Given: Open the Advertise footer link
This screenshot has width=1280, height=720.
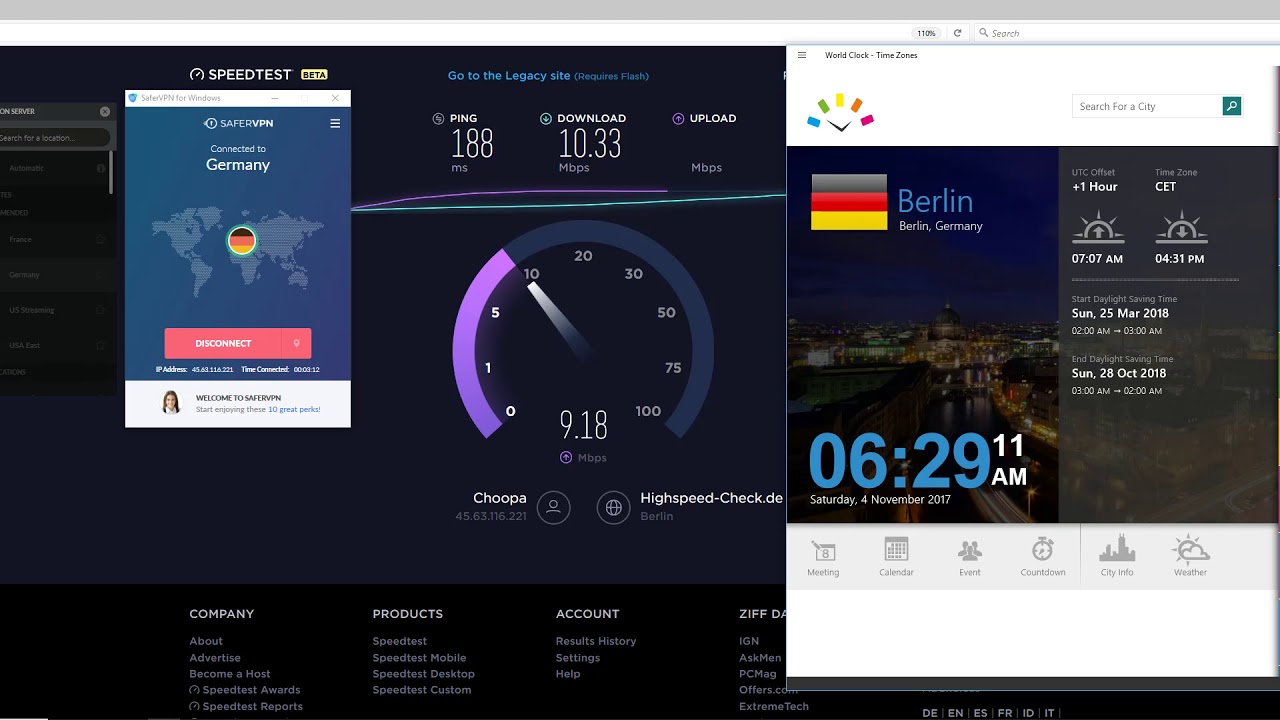Looking at the screenshot, I should (x=215, y=658).
